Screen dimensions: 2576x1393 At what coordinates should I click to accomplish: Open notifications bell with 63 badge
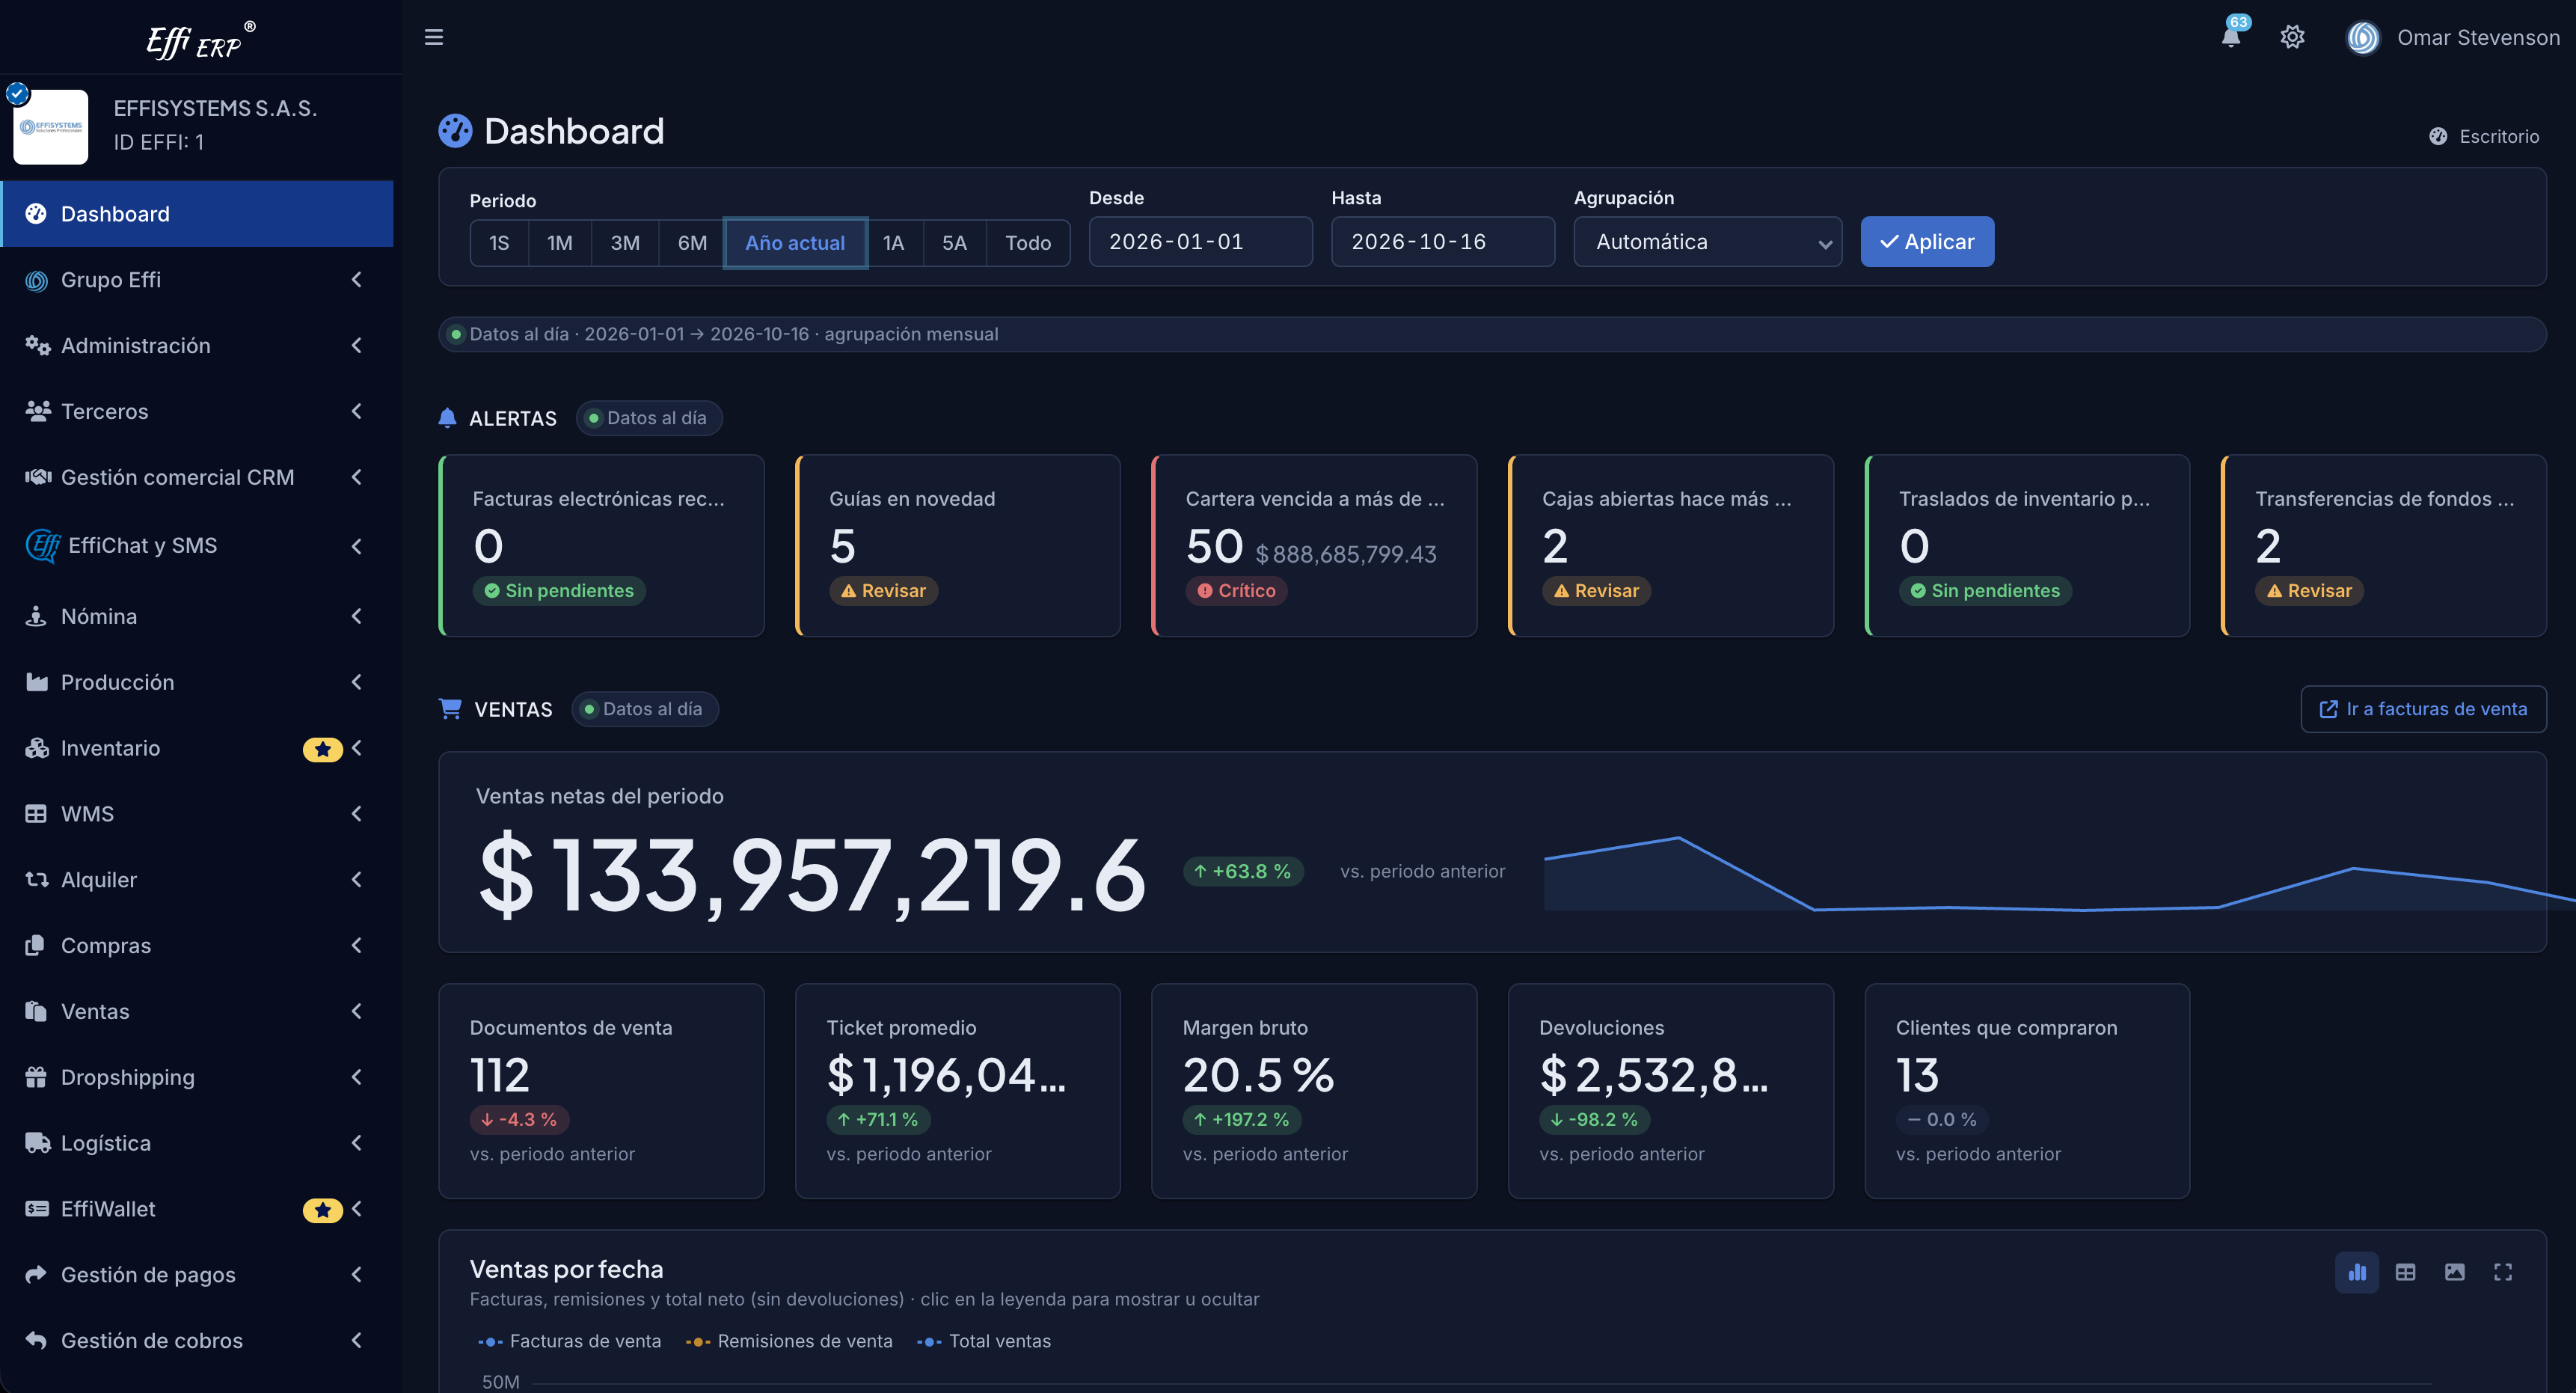point(2232,35)
